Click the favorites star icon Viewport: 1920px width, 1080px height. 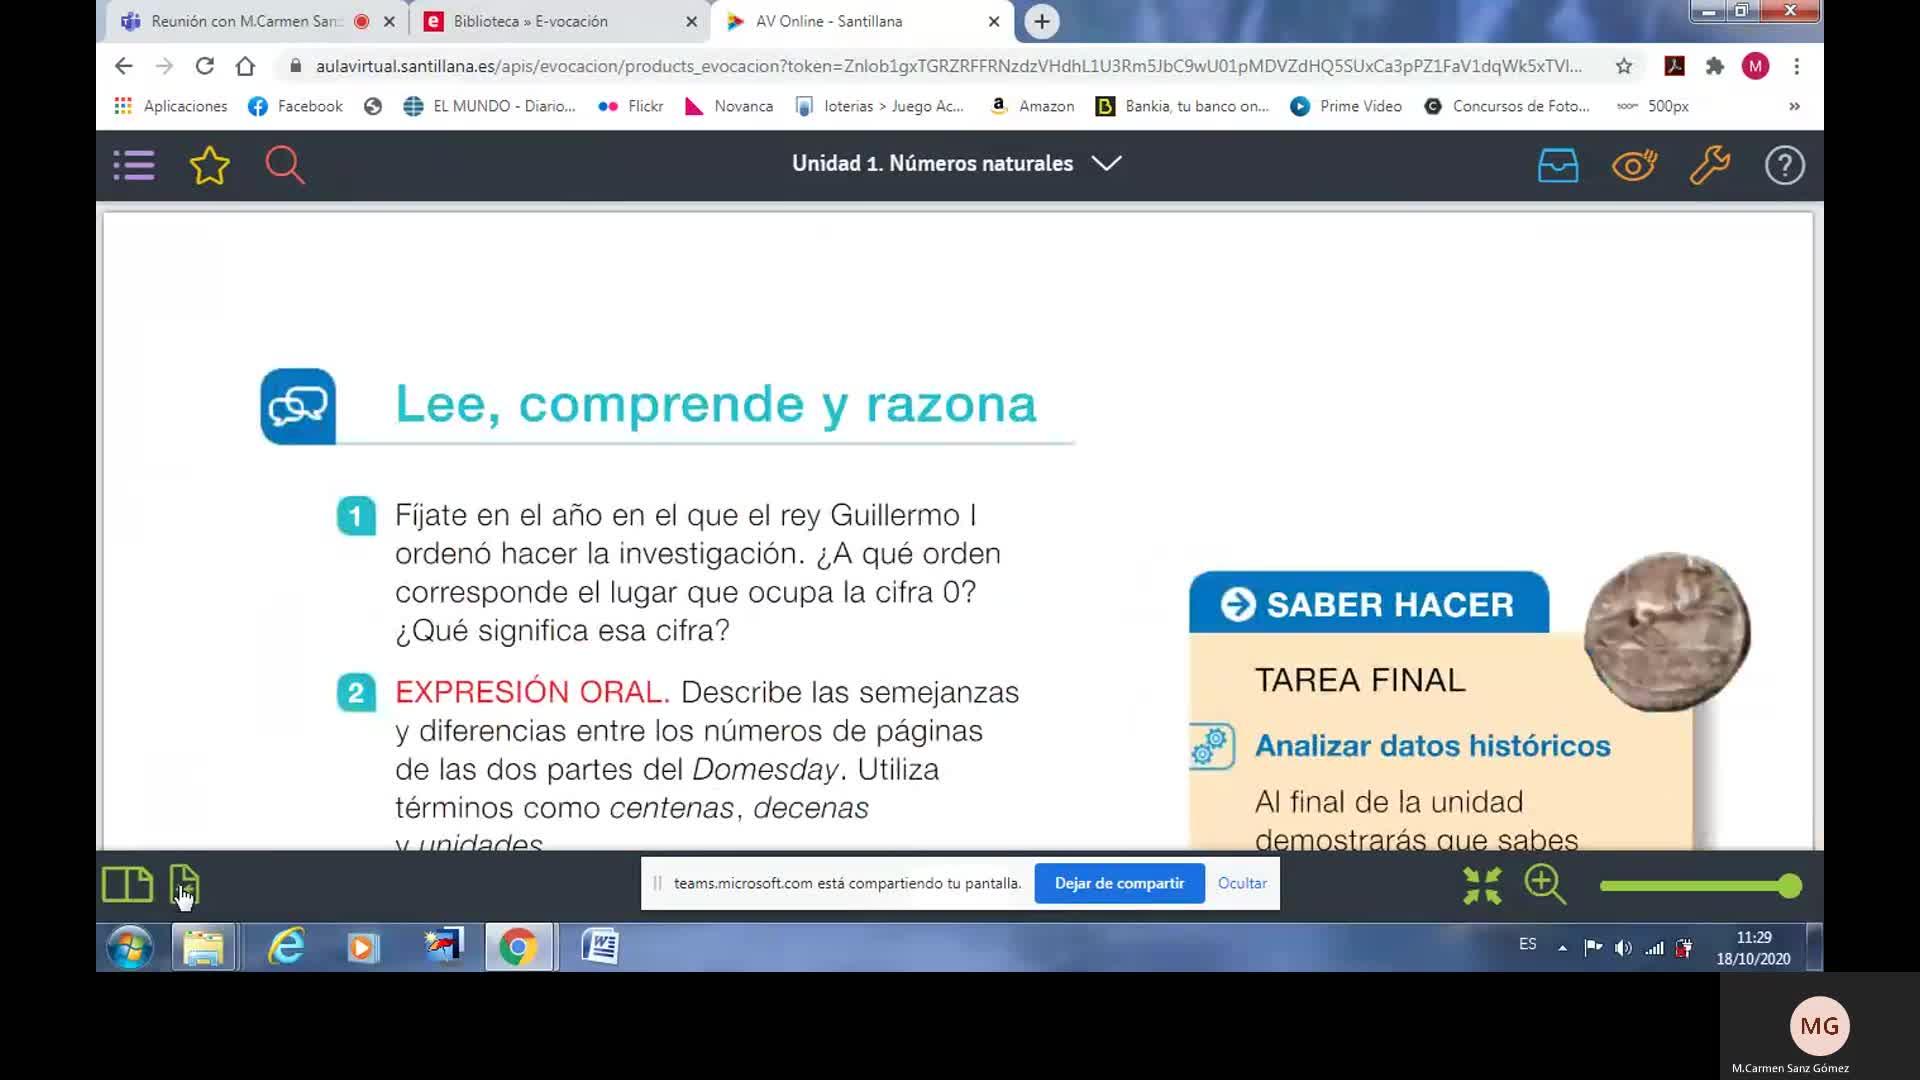tap(209, 165)
